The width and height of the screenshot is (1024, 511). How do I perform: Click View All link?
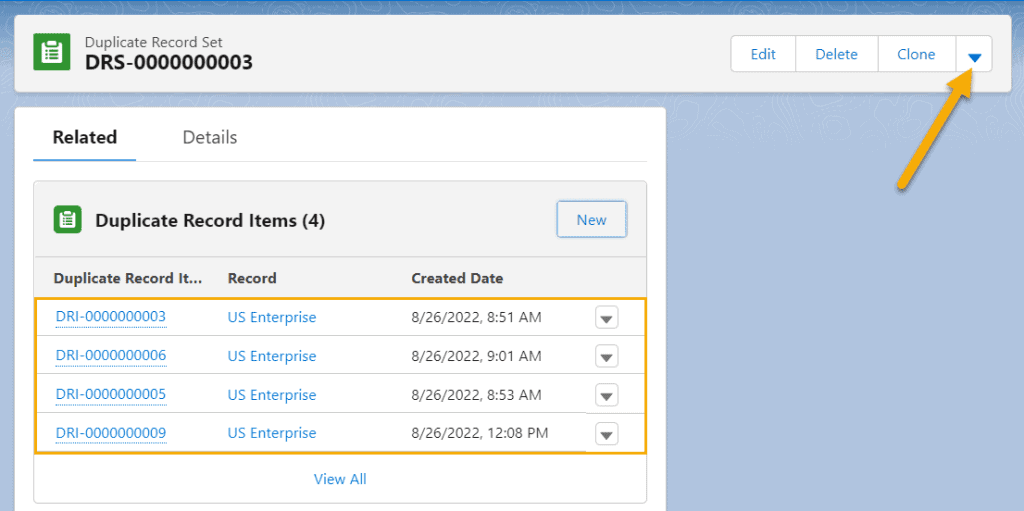[x=340, y=479]
